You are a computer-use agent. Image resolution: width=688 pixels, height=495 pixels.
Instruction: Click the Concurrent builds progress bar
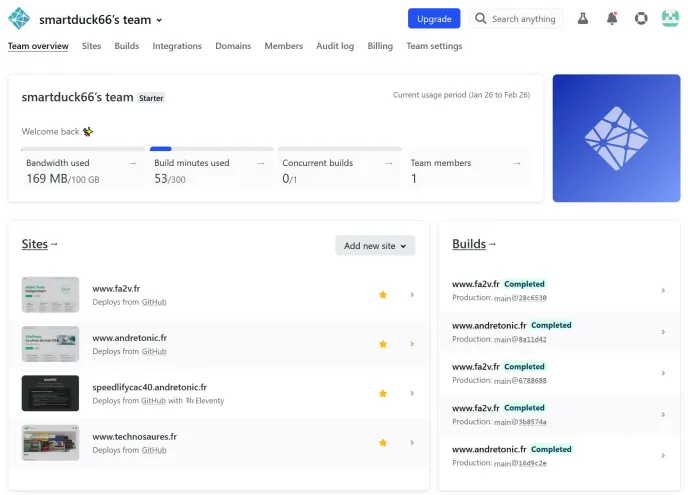click(x=340, y=149)
